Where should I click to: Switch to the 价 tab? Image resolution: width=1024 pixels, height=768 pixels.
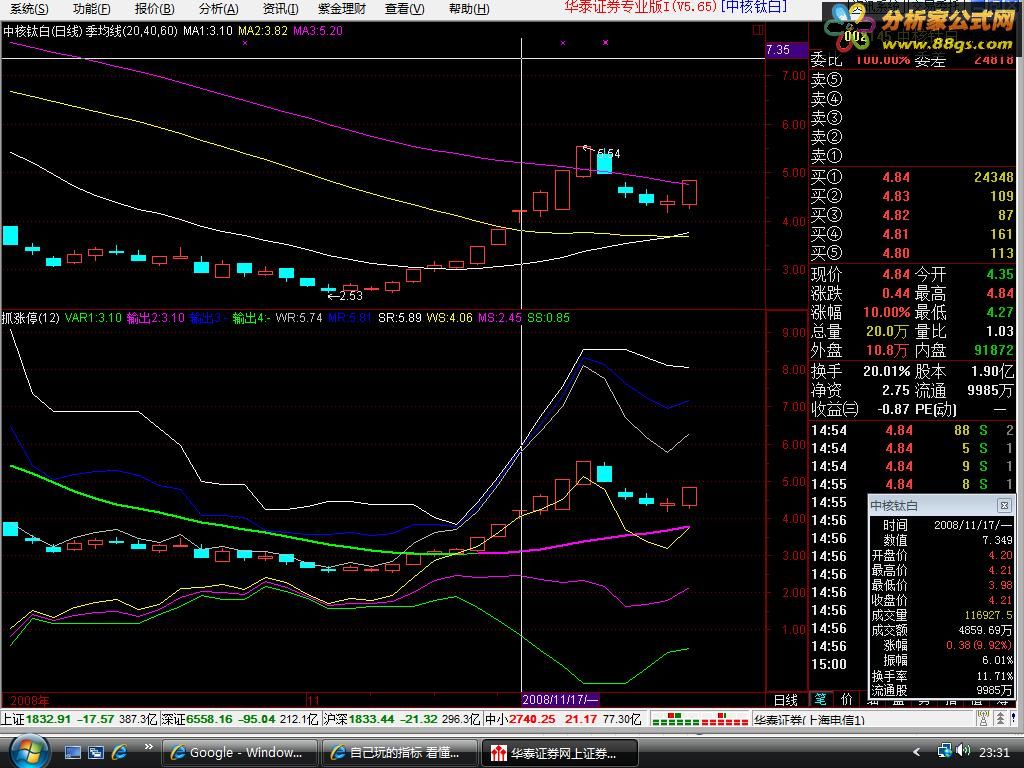click(x=846, y=699)
